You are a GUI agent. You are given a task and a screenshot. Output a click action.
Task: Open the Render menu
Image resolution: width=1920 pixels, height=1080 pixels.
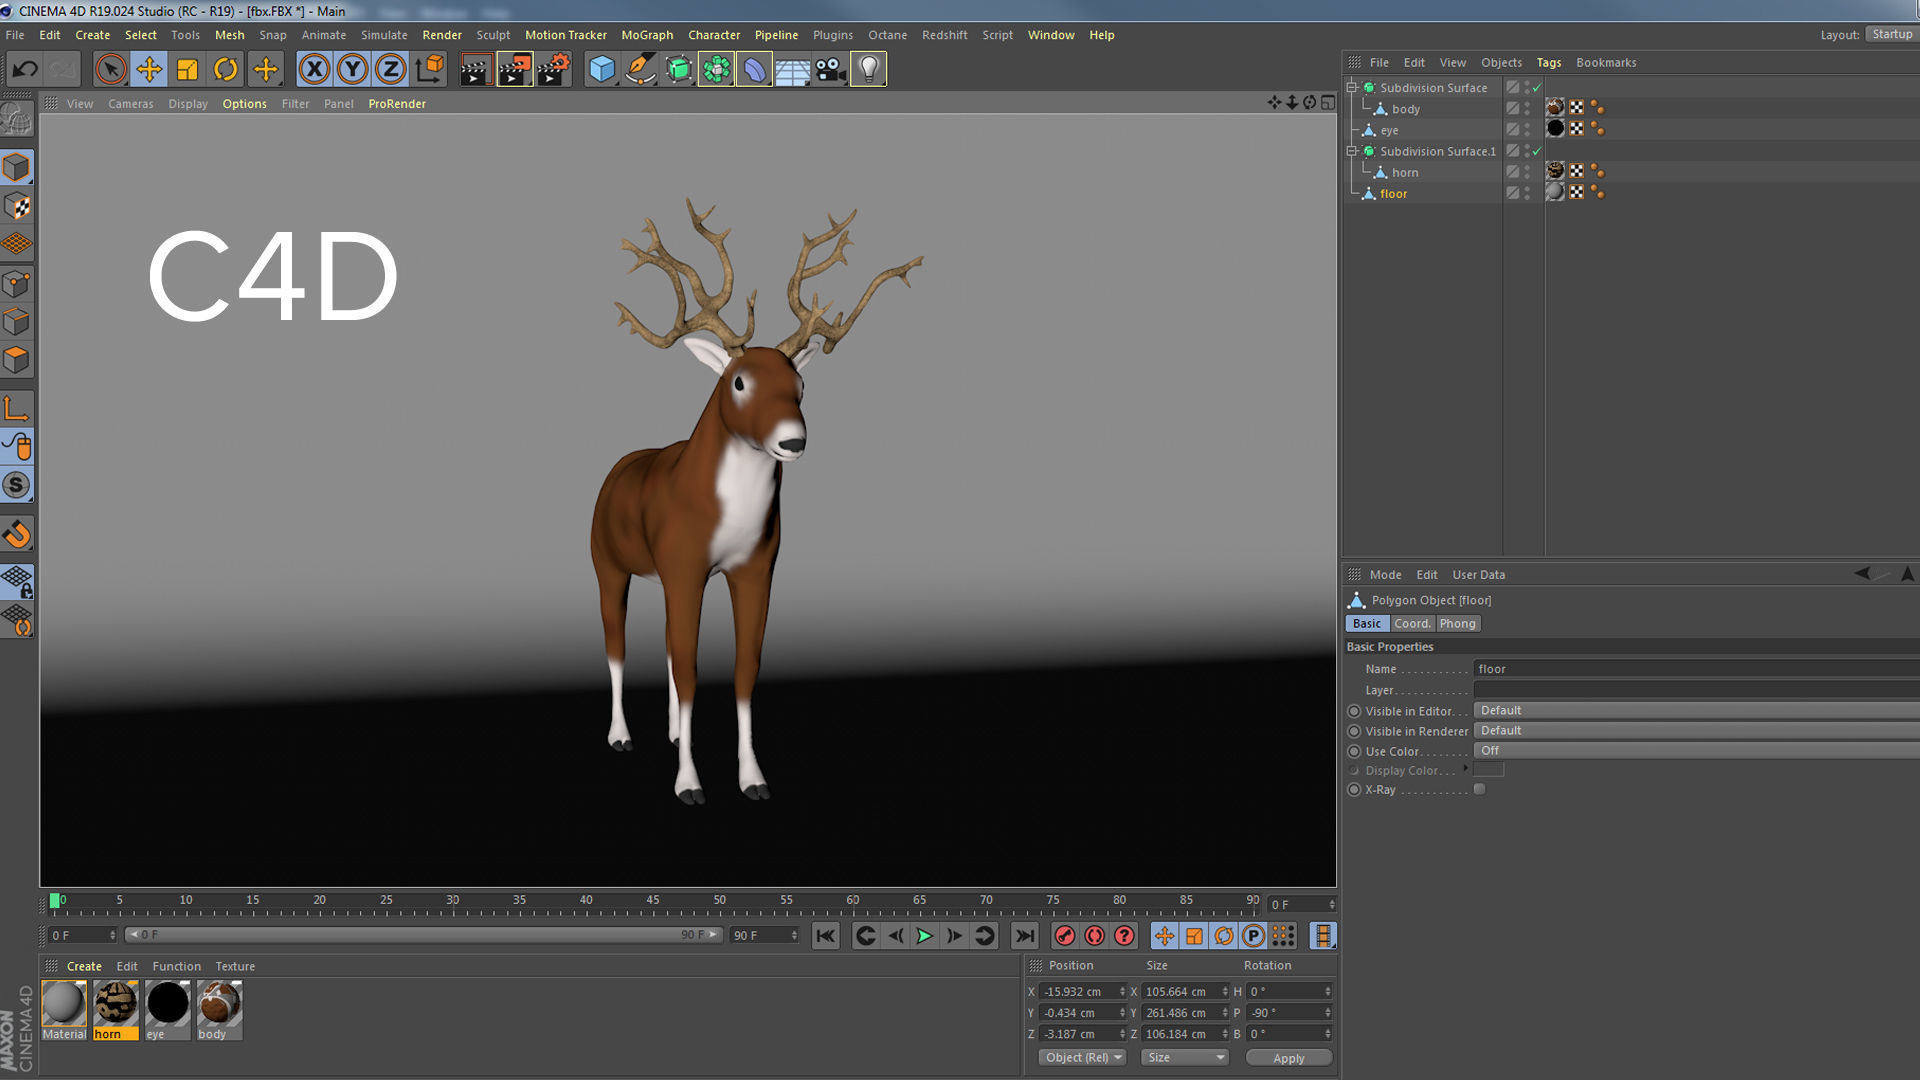(441, 35)
